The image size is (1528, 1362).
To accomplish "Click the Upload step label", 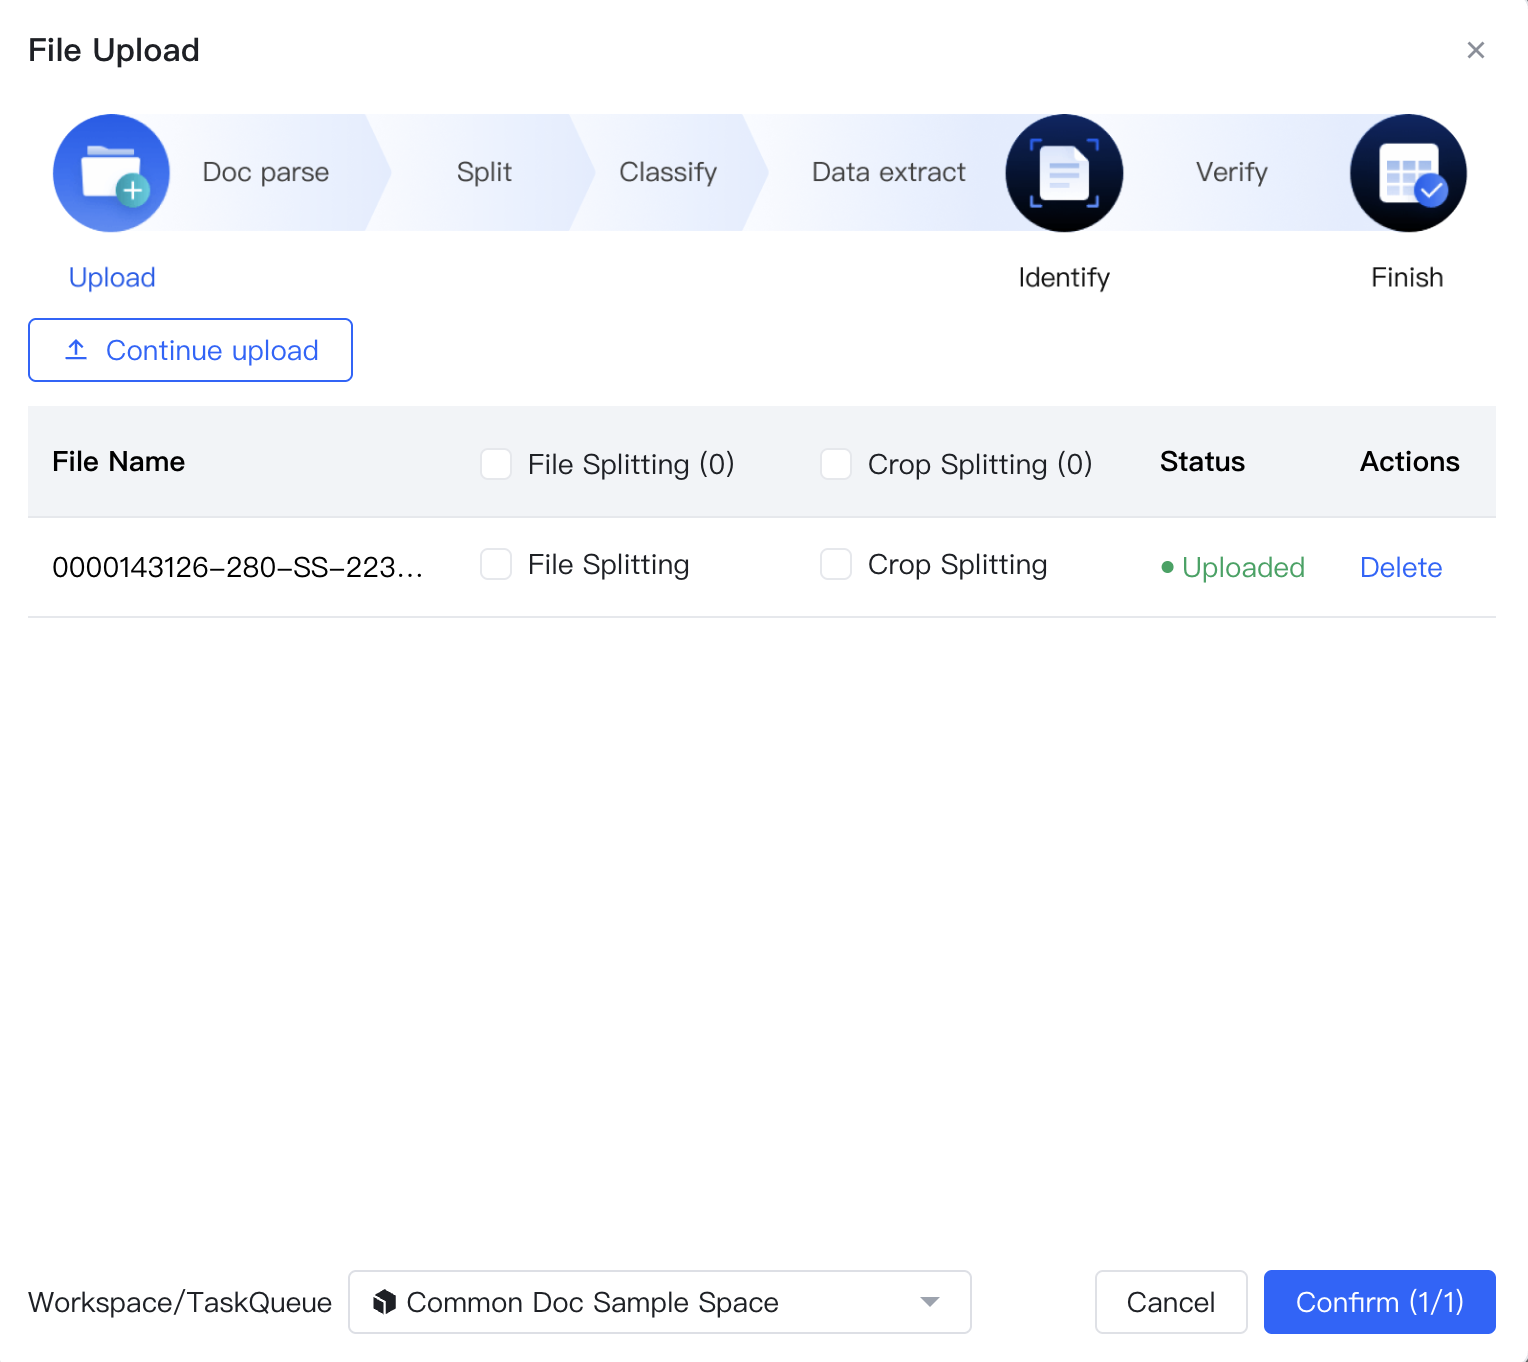I will tap(112, 277).
